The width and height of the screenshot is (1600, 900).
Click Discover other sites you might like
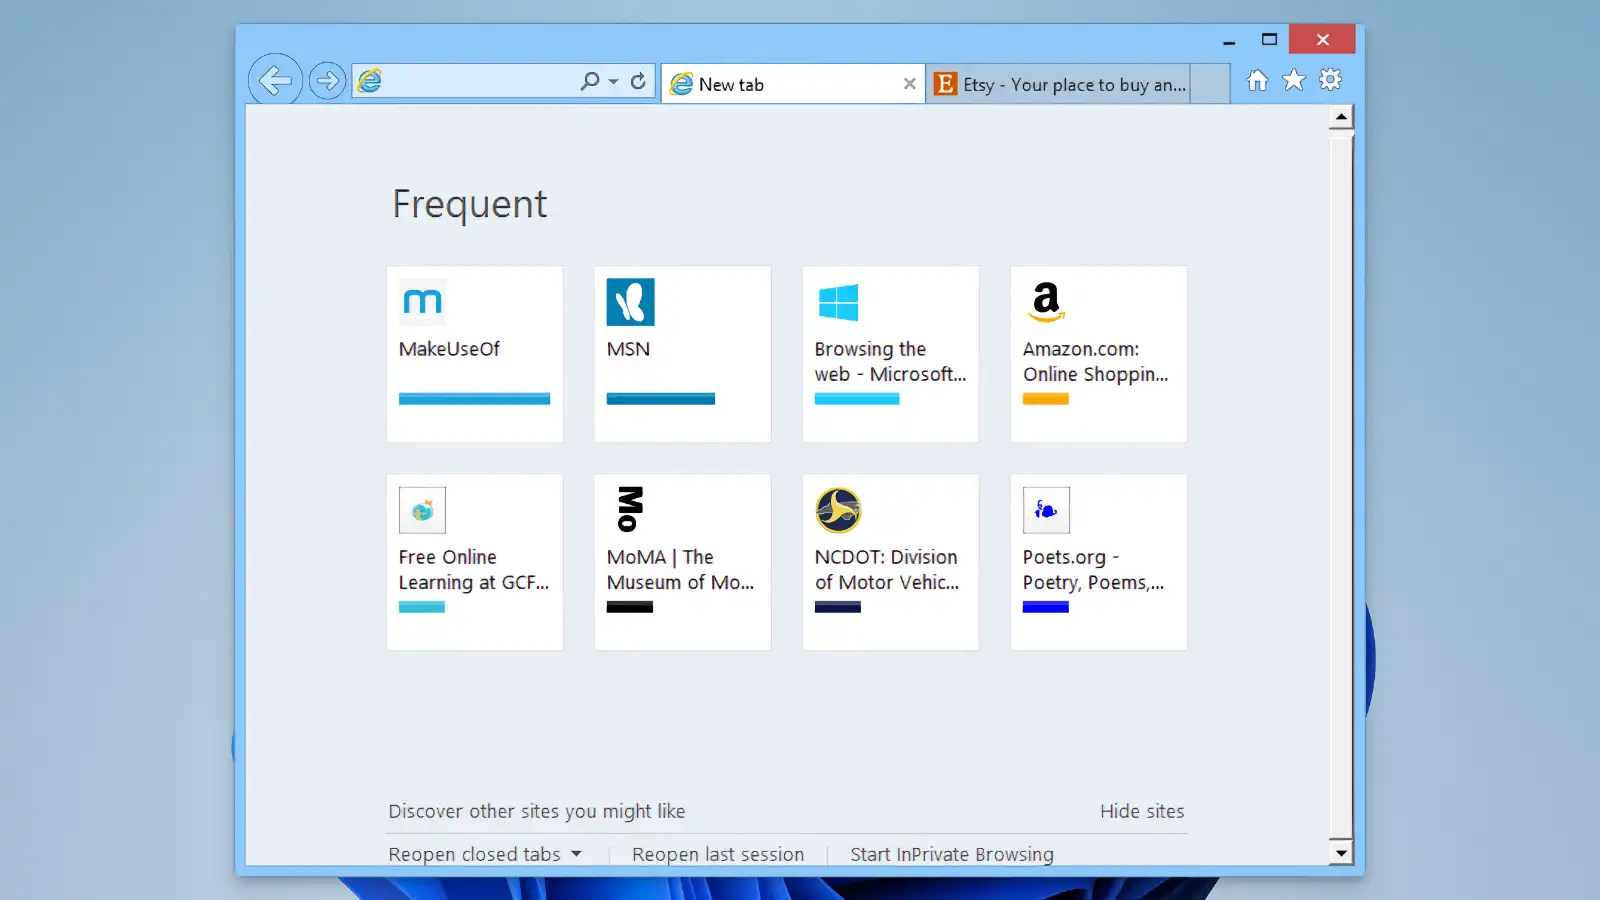coord(537,811)
